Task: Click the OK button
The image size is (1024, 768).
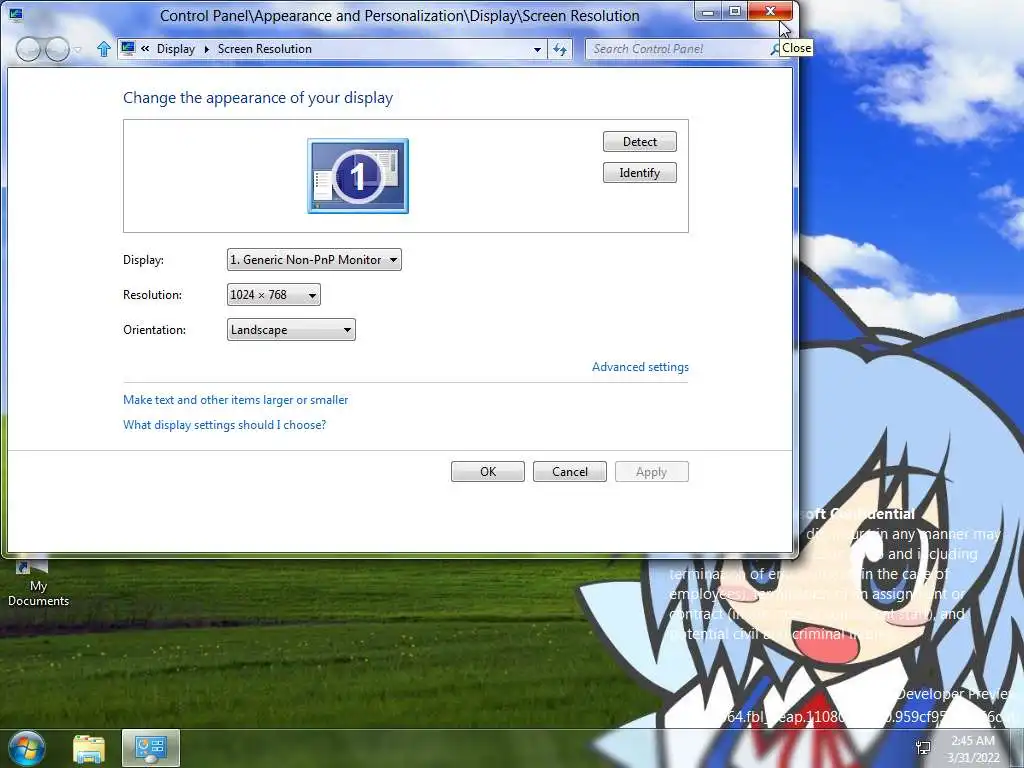Action: [x=488, y=472]
